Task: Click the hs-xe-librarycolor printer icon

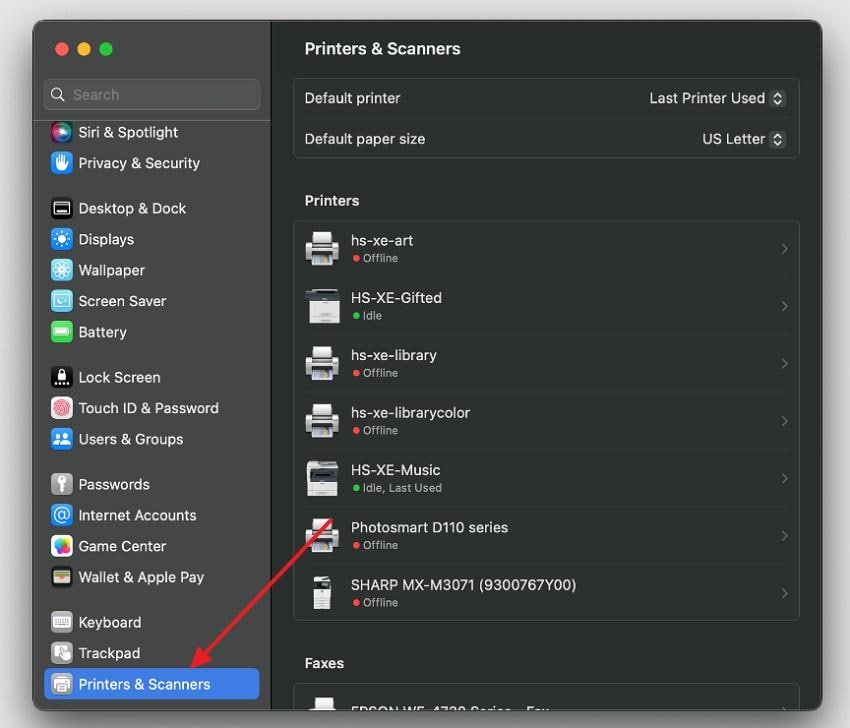Action: pos(322,421)
